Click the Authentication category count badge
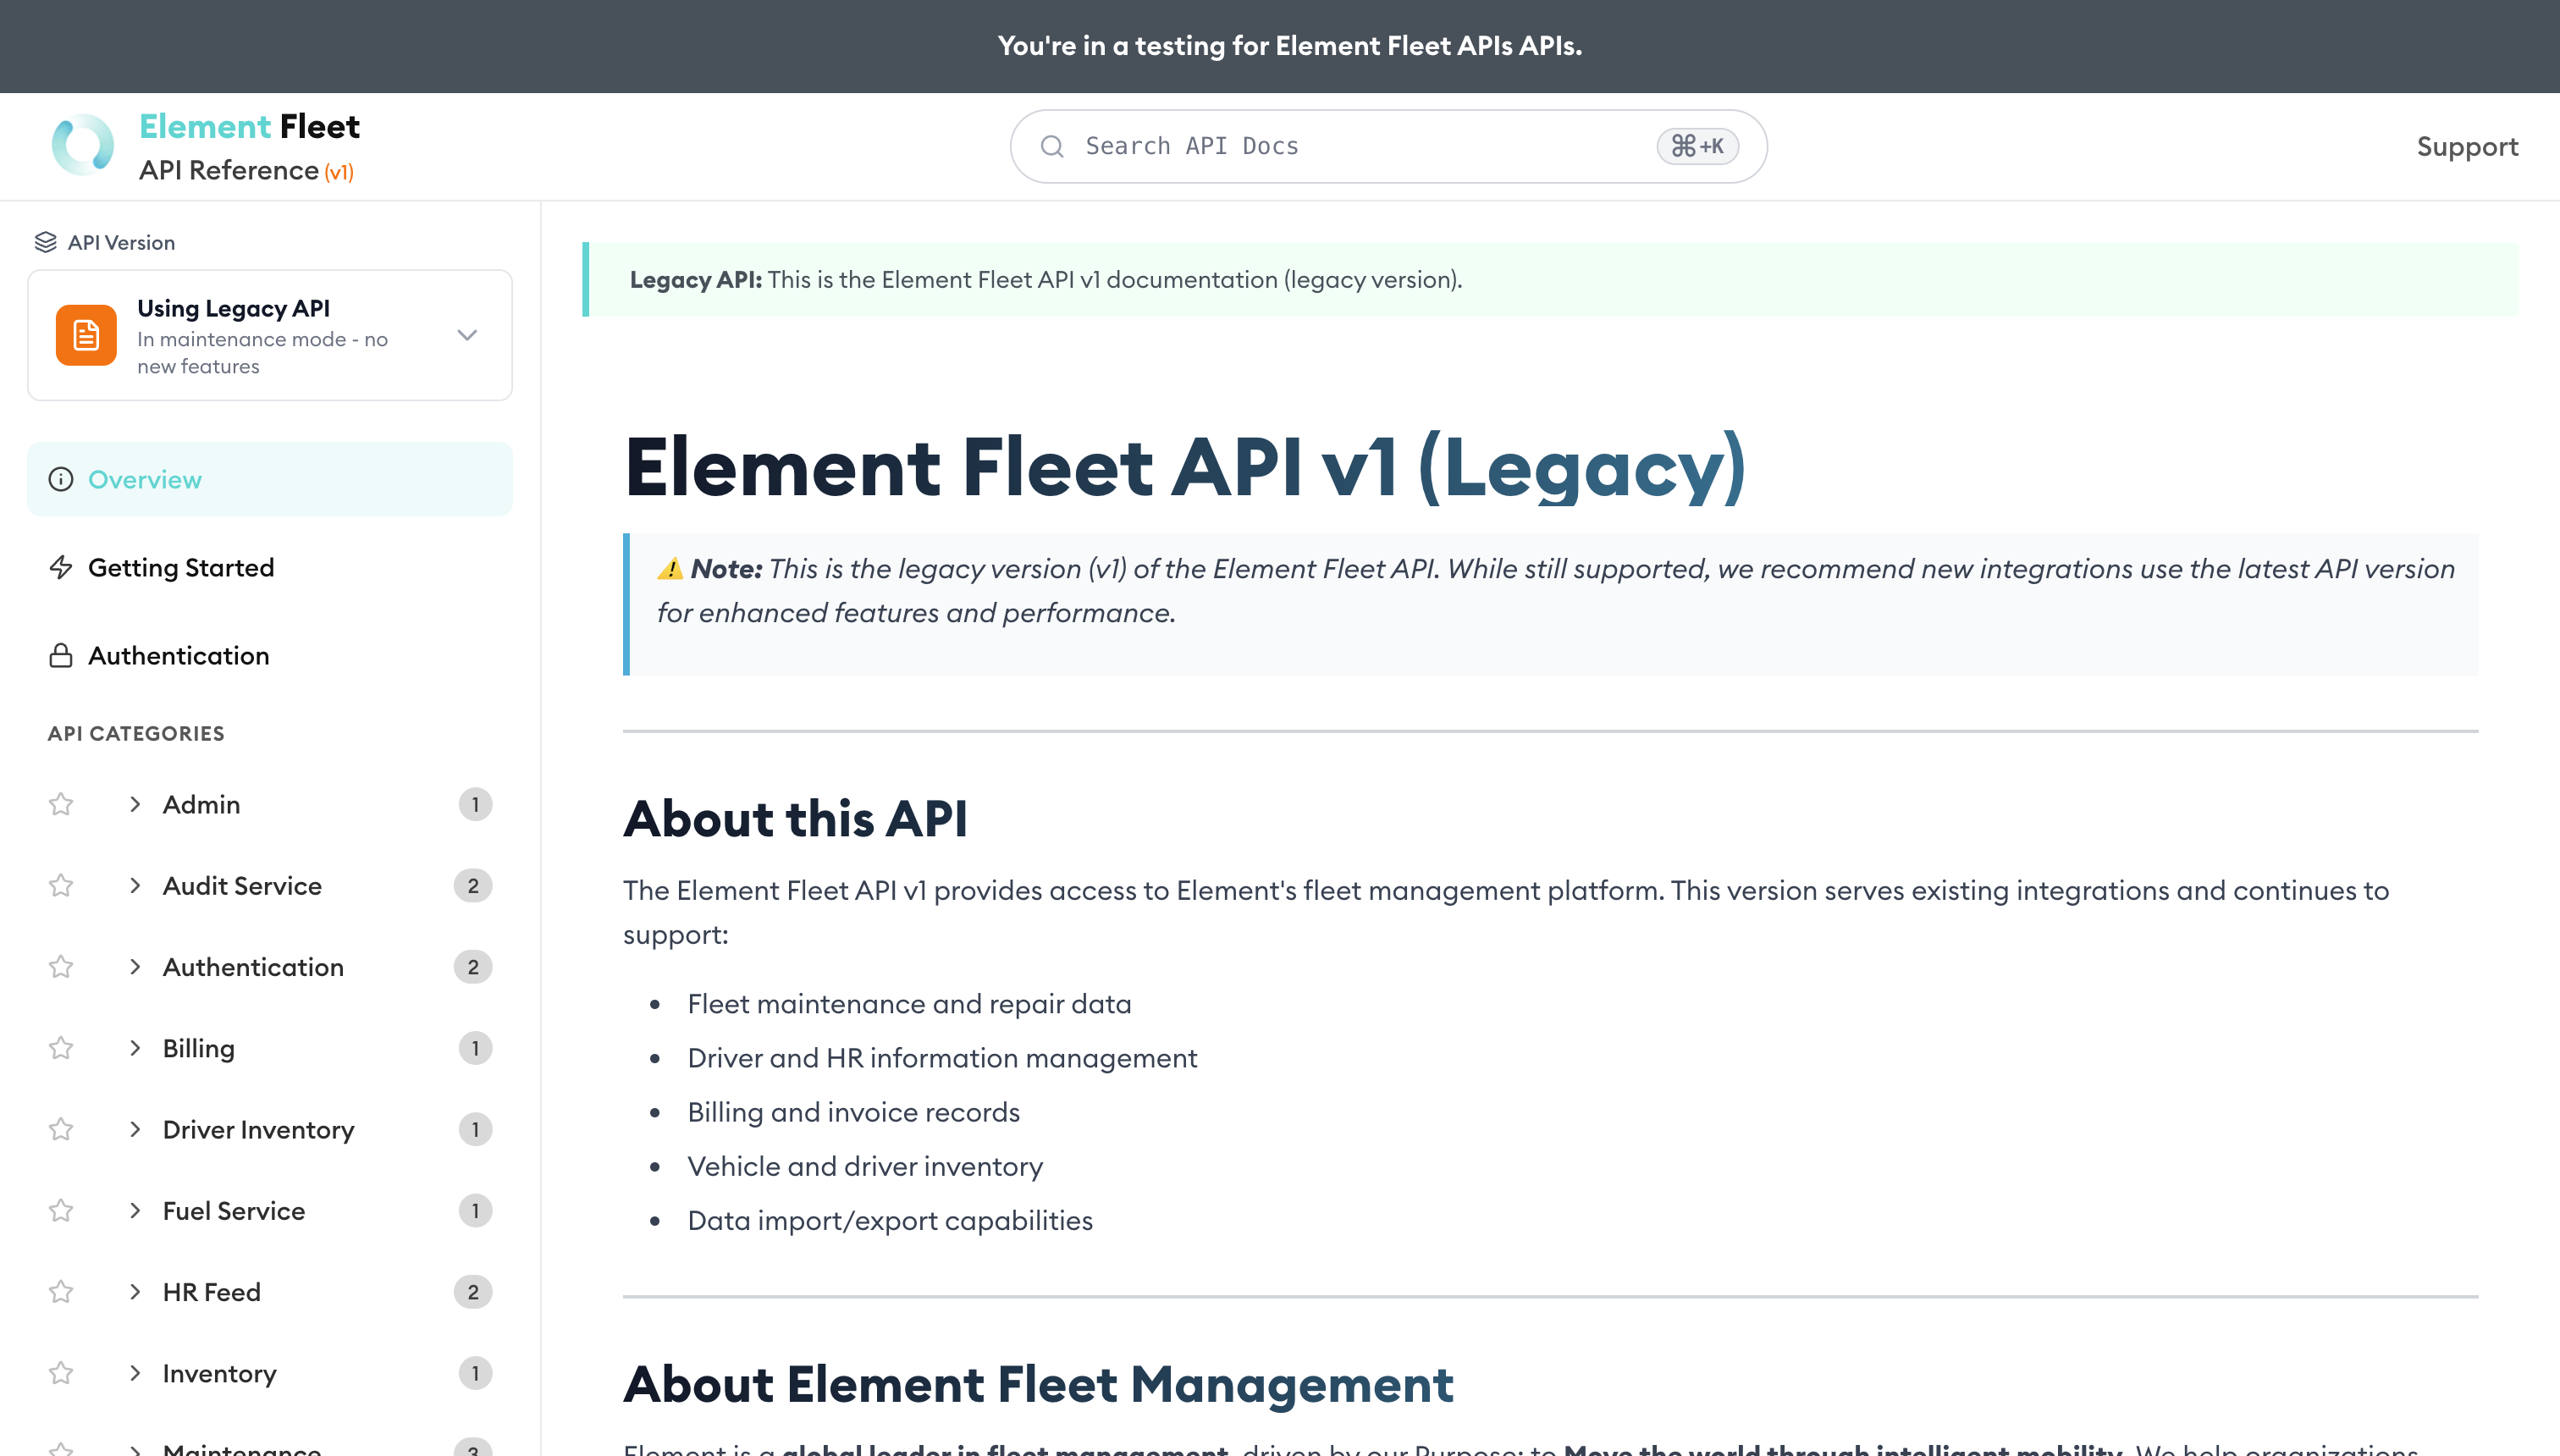Screen dimensions: 2560x1456 click(473, 967)
